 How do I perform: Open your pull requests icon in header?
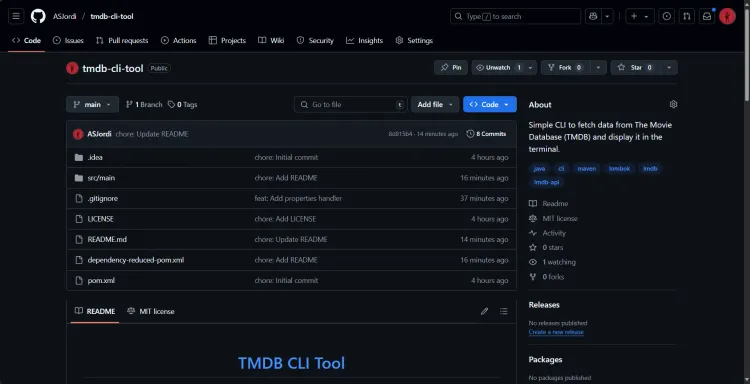687,16
